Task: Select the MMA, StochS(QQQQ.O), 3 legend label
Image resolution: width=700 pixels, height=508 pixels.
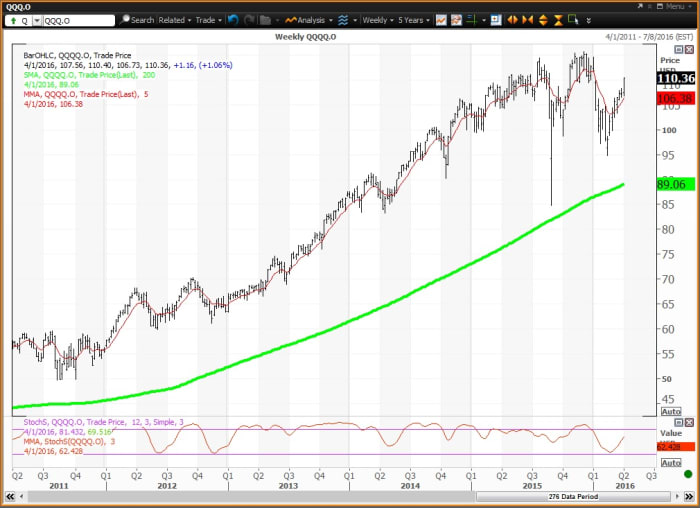Action: point(69,441)
